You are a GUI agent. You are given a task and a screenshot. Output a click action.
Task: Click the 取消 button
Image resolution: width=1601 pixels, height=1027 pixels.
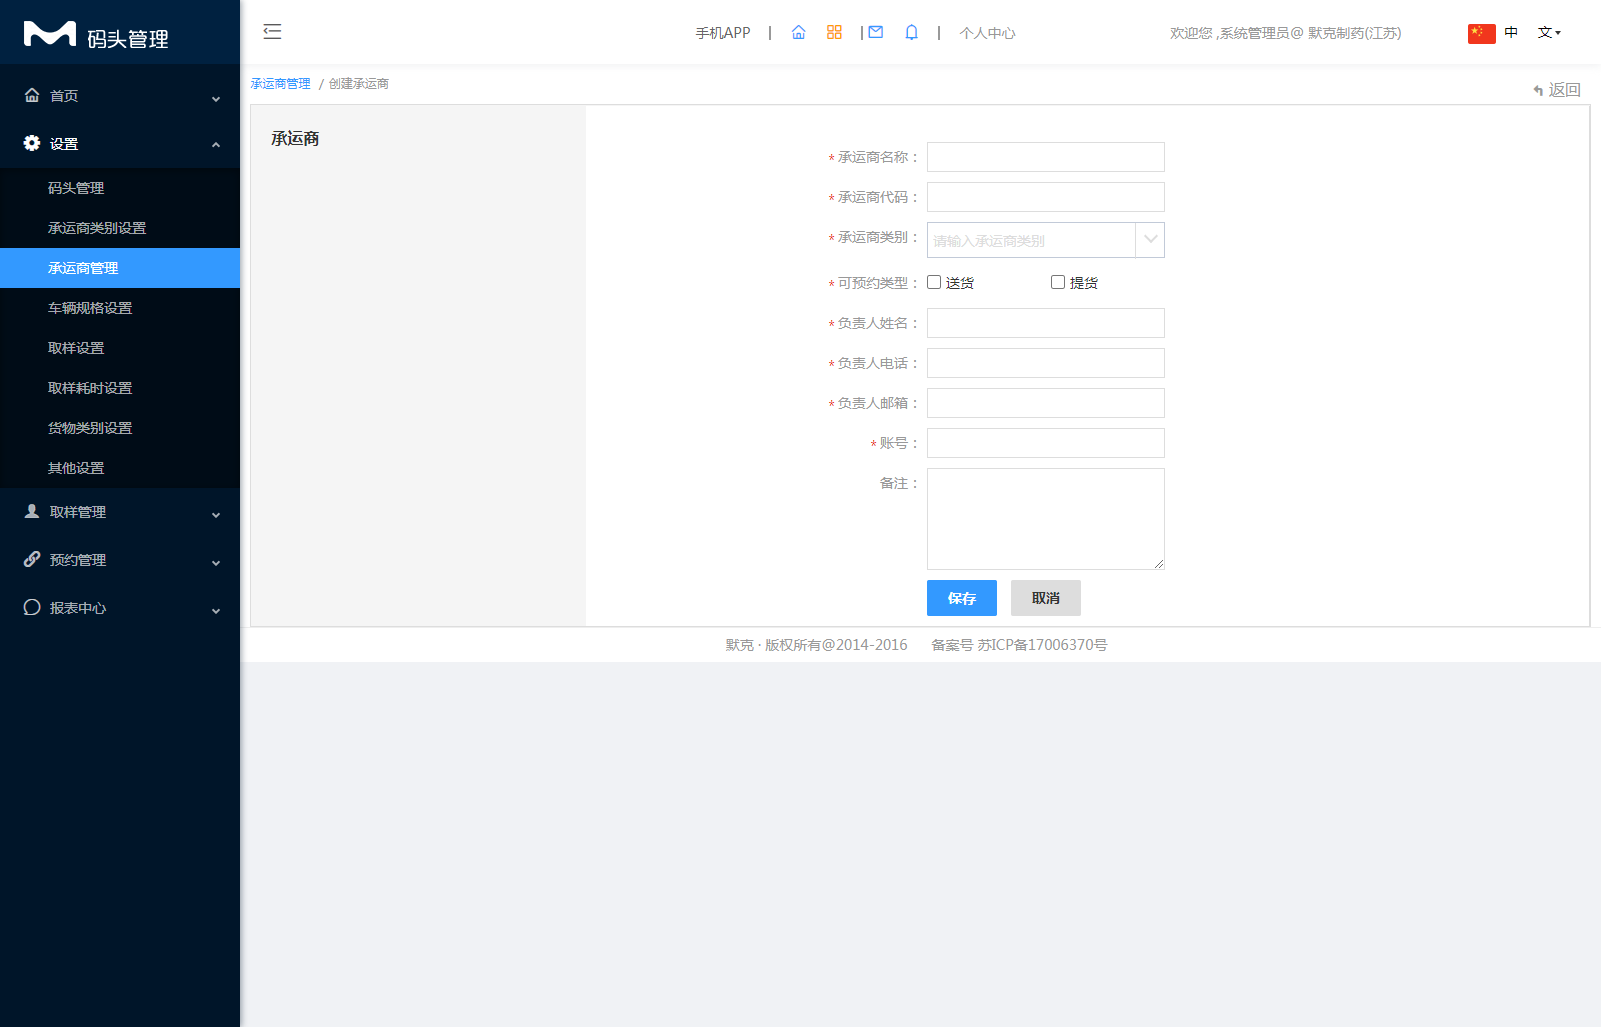tap(1046, 598)
